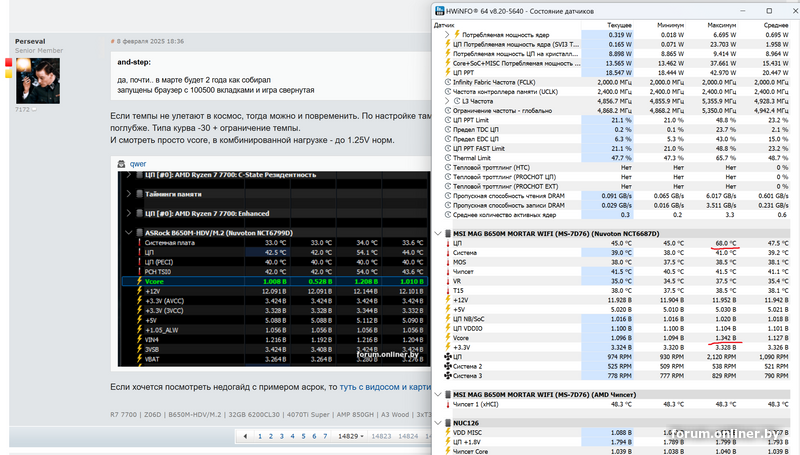Go to forum page 1
The height and width of the screenshot is (455, 800).
[260, 436]
